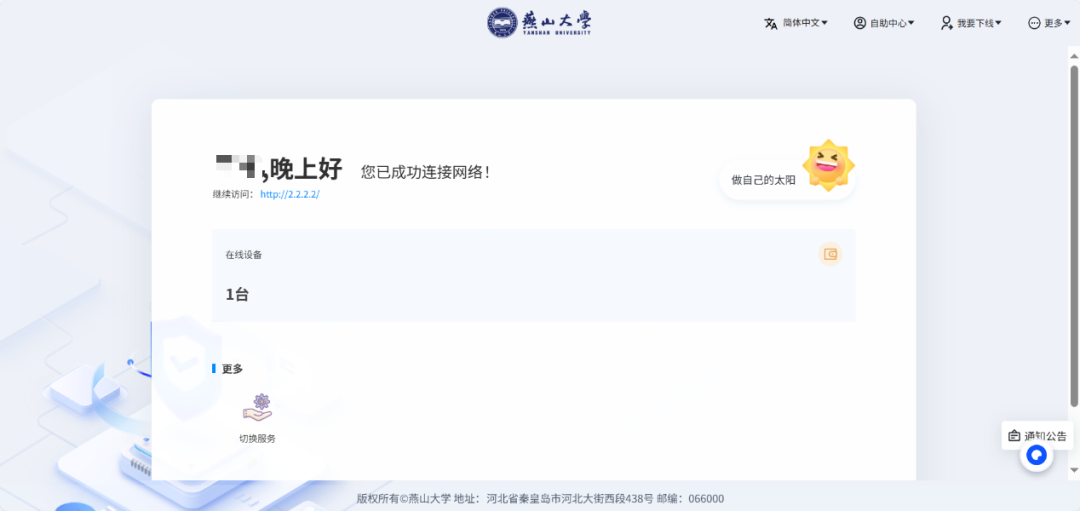The width and height of the screenshot is (1080, 511).
Task: Click the orange wallet icon in online devices
Action: pyautogui.click(x=830, y=254)
